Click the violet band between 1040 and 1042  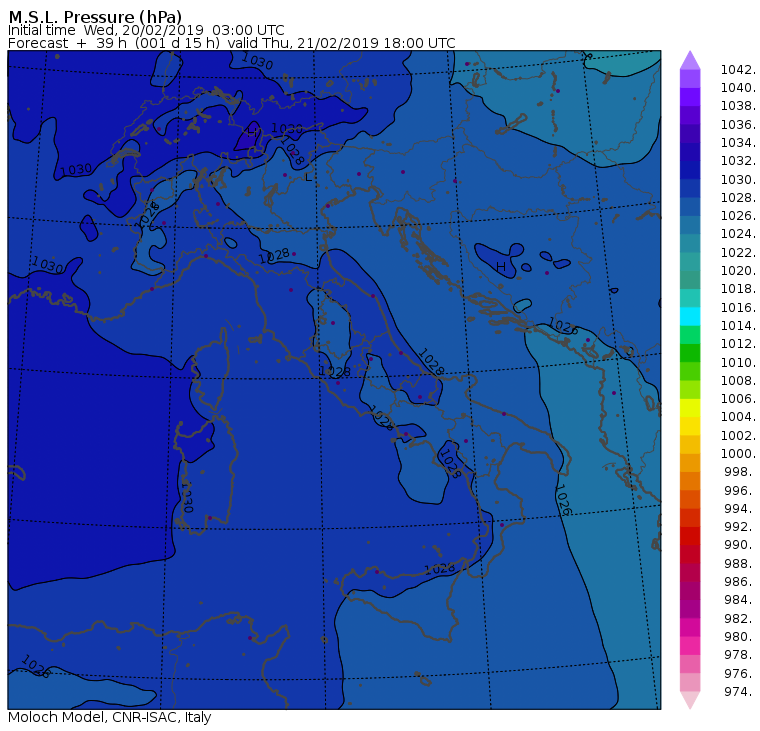pos(690,79)
